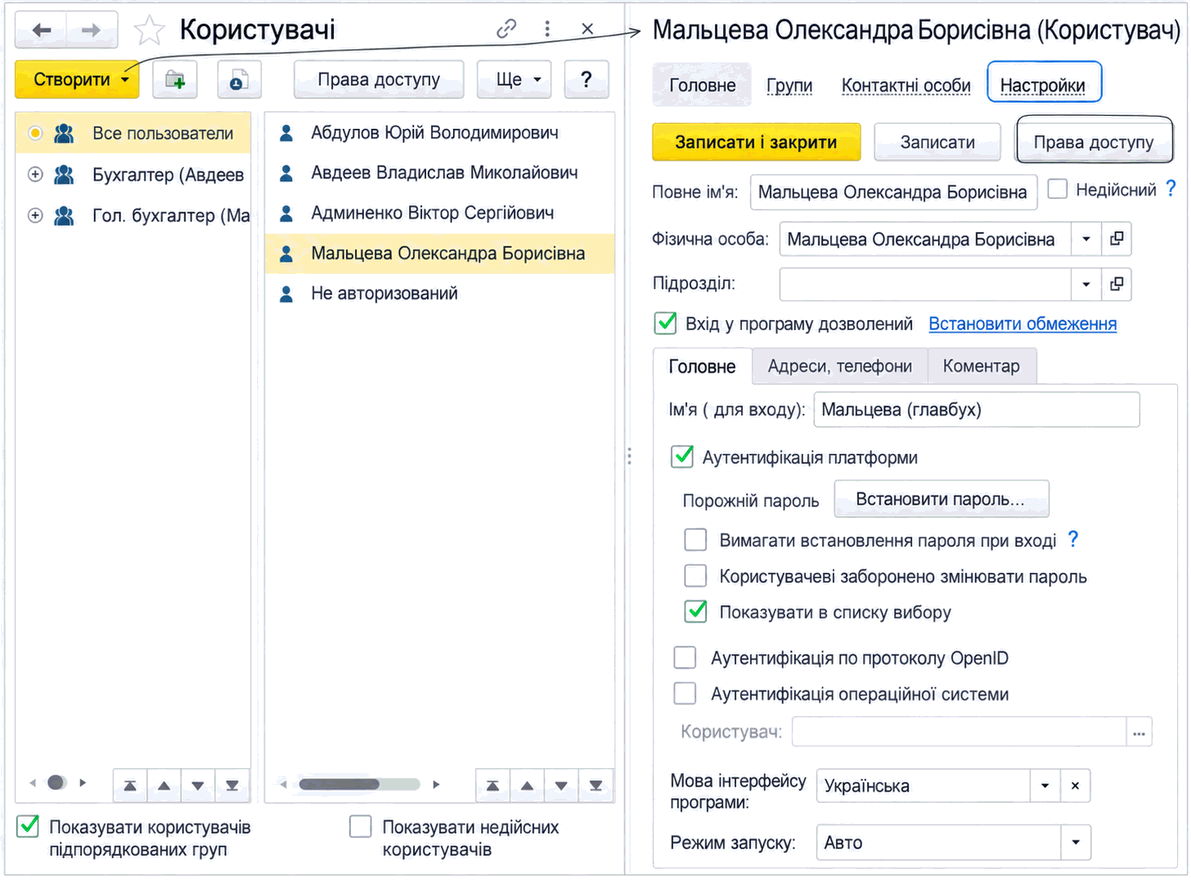The image size is (1191, 880).
Task: Open help with the question mark button
Action: (586, 80)
